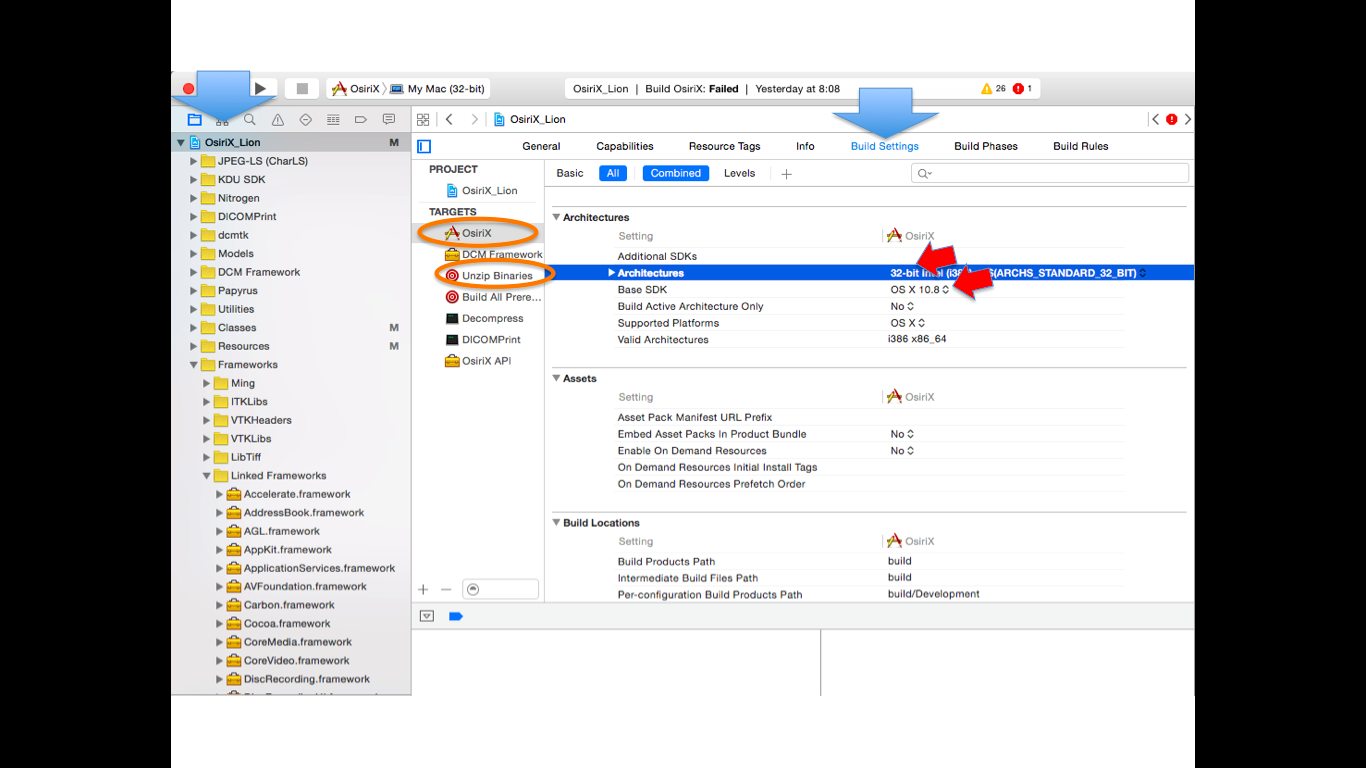The width and height of the screenshot is (1366, 768).
Task: Open the Breakpoint navigator tag icon
Action: click(x=361, y=119)
